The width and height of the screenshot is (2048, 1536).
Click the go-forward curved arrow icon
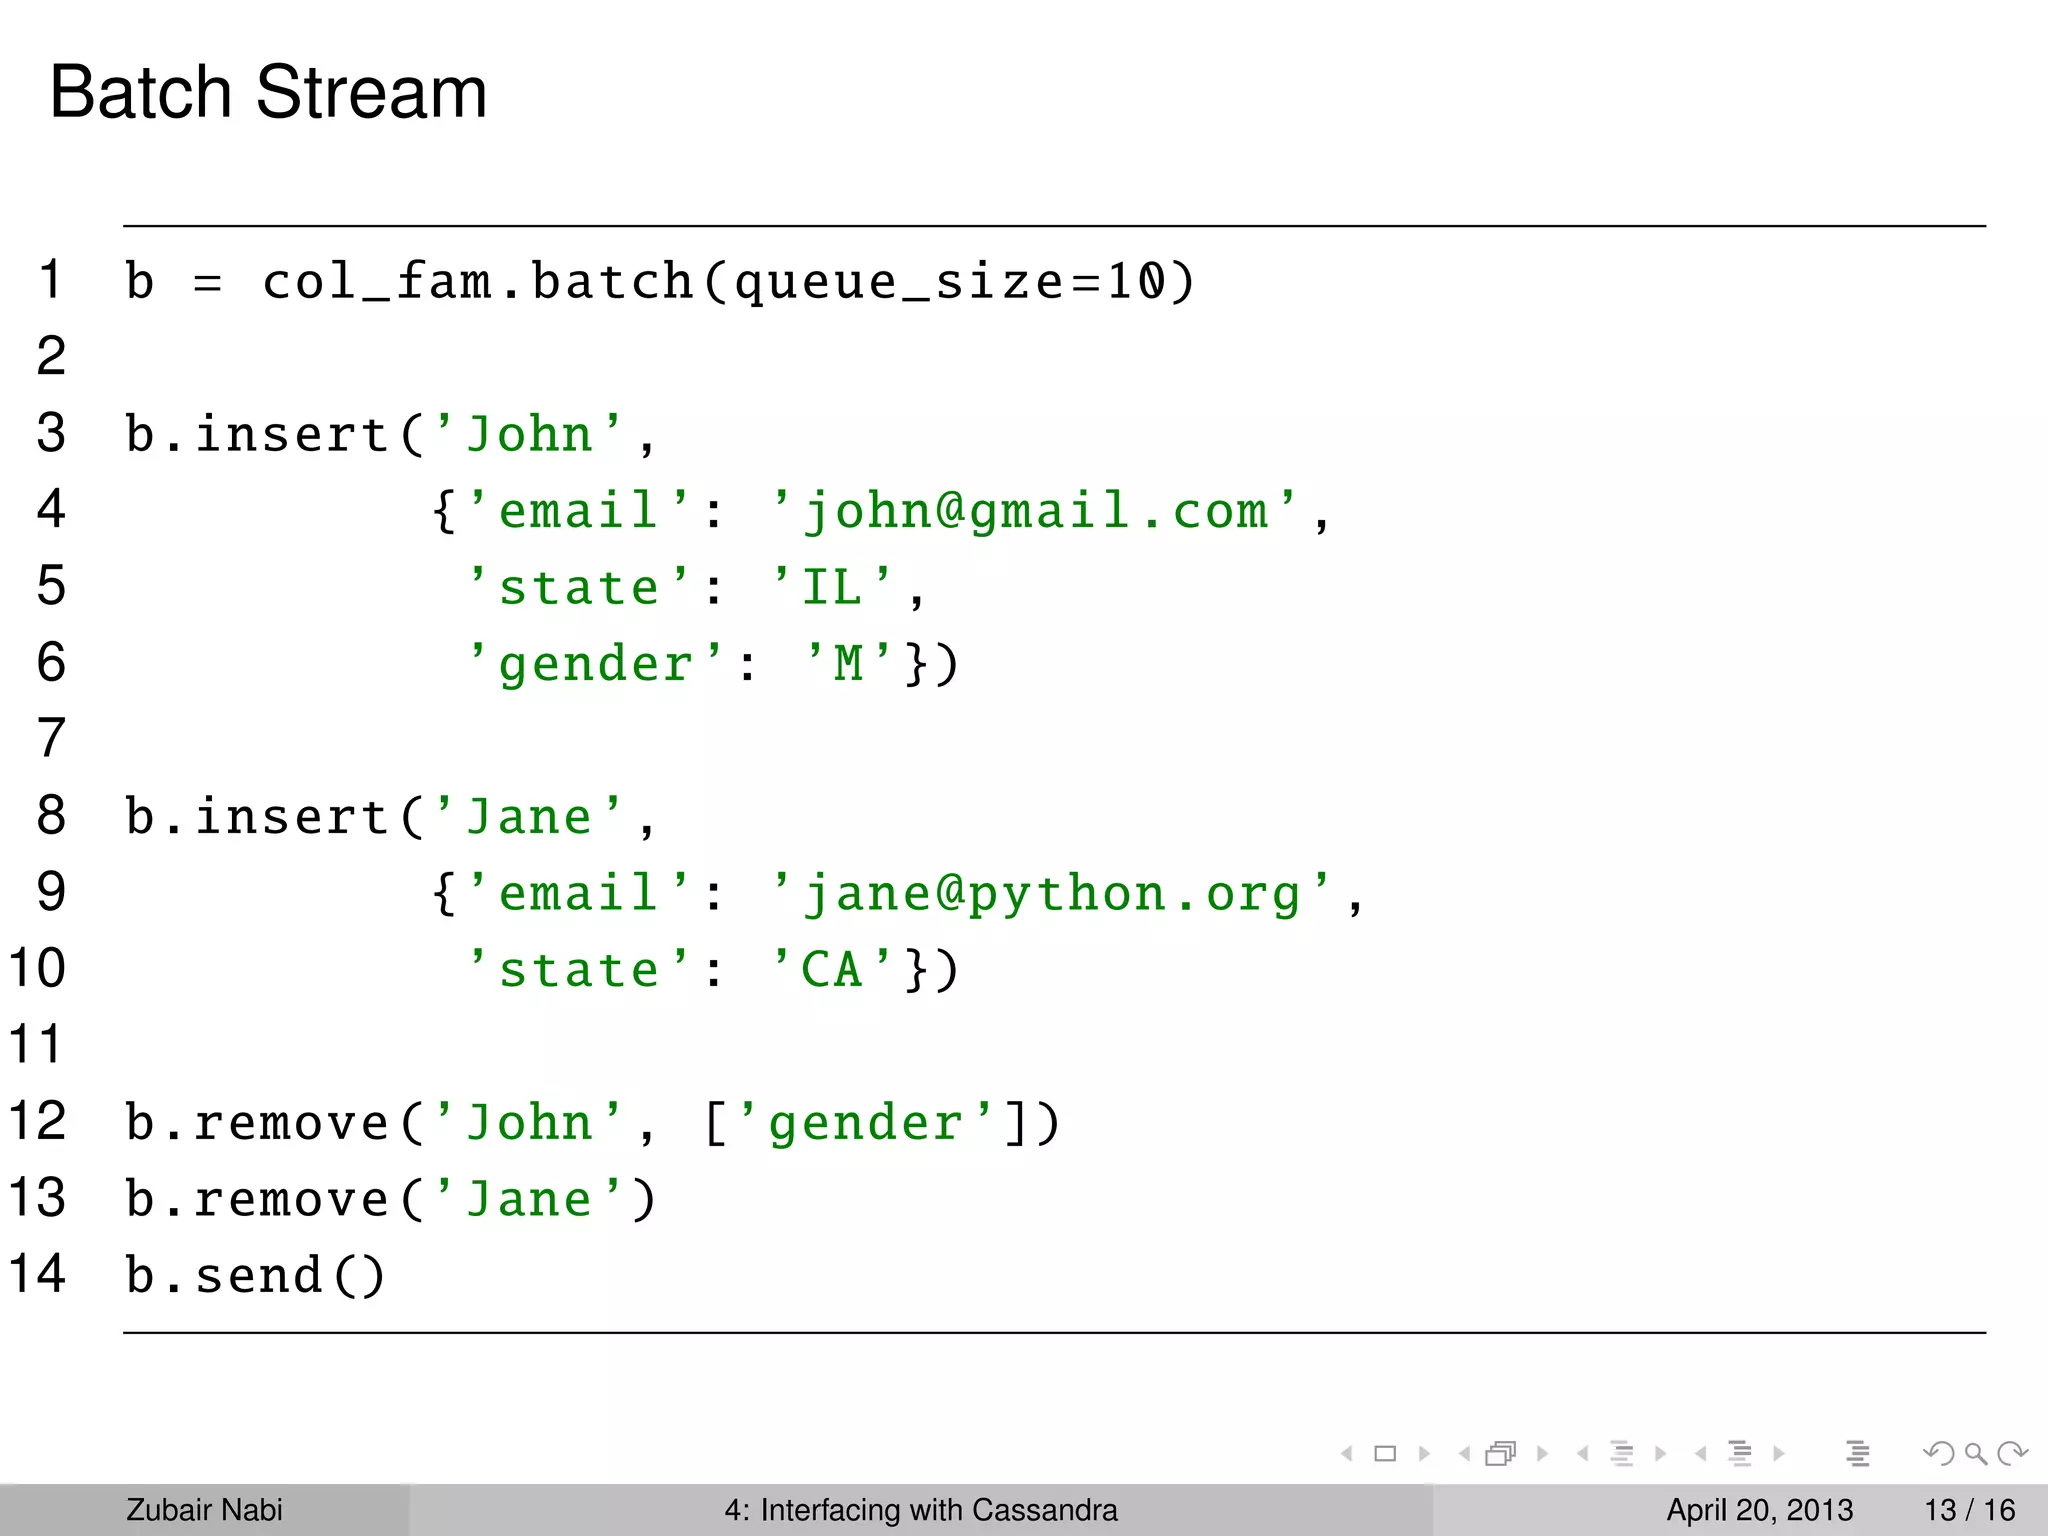point(2012,1453)
